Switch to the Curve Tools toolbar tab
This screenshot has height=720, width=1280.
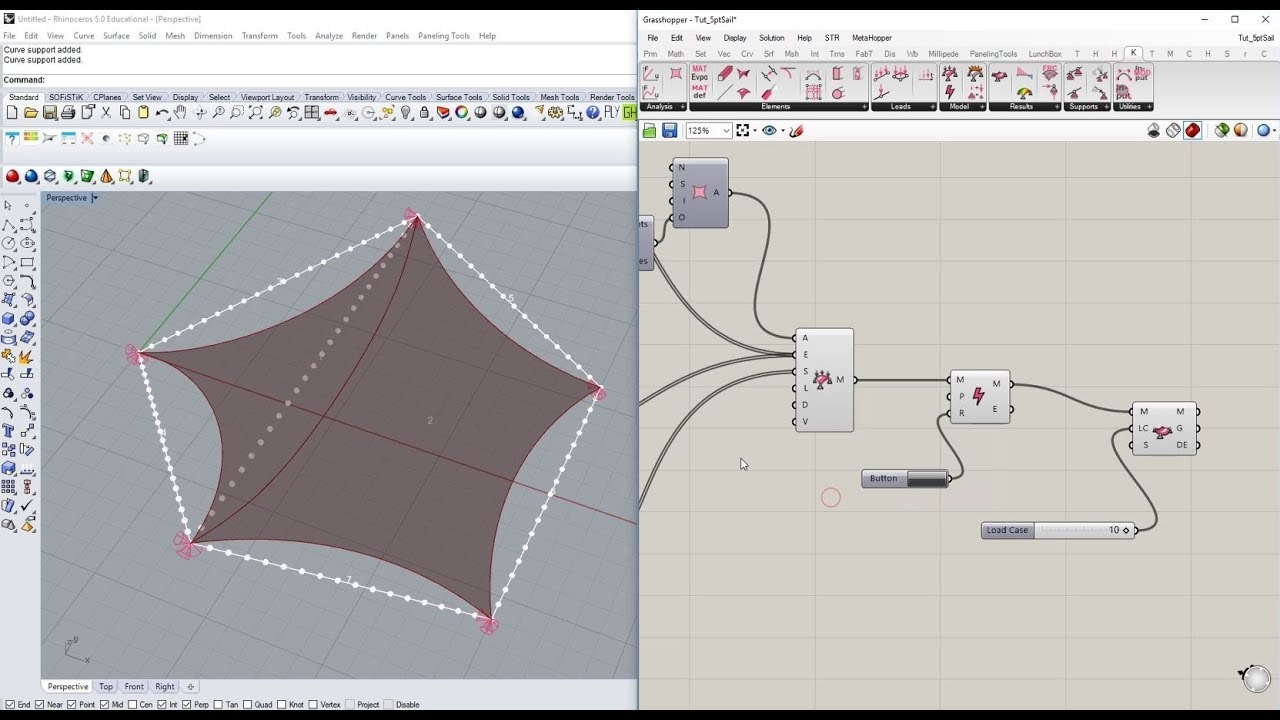(x=405, y=97)
